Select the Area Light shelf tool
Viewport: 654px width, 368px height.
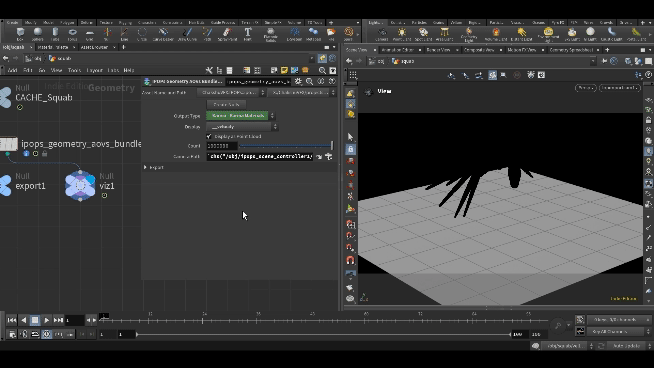click(x=445, y=34)
